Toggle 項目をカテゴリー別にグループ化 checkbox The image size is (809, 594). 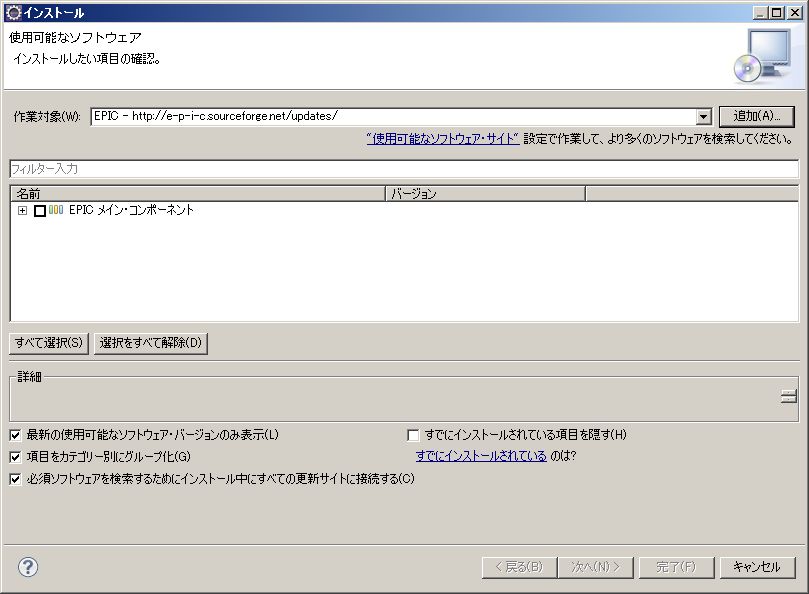pyautogui.click(x=15, y=456)
